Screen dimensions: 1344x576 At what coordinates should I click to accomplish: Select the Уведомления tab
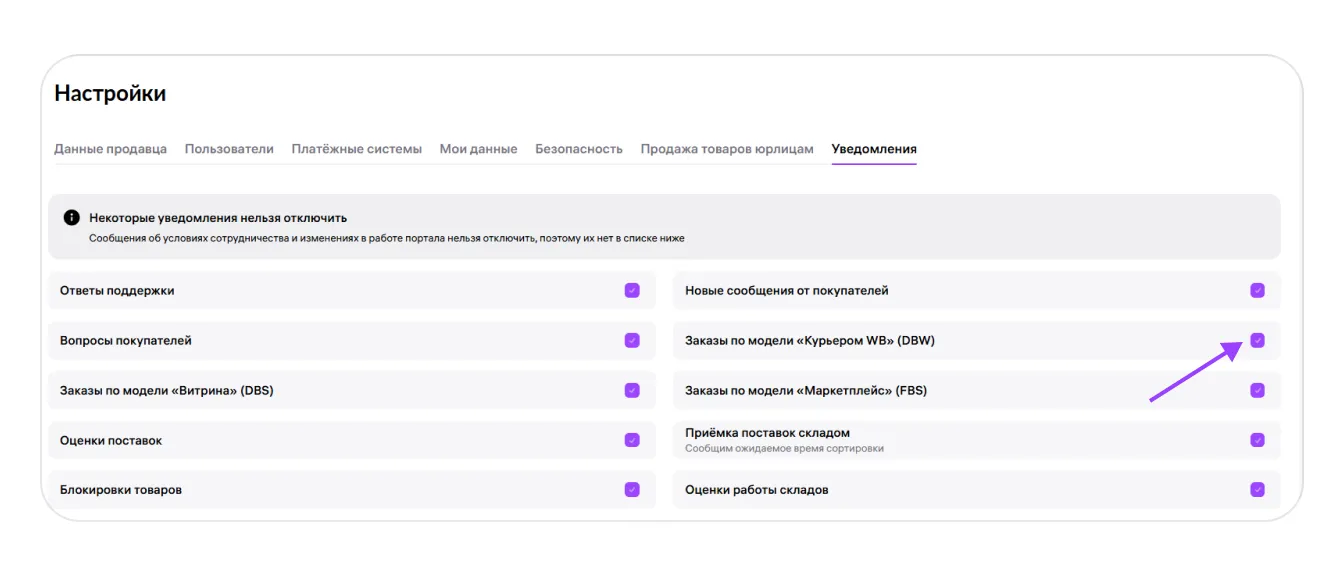coord(874,149)
